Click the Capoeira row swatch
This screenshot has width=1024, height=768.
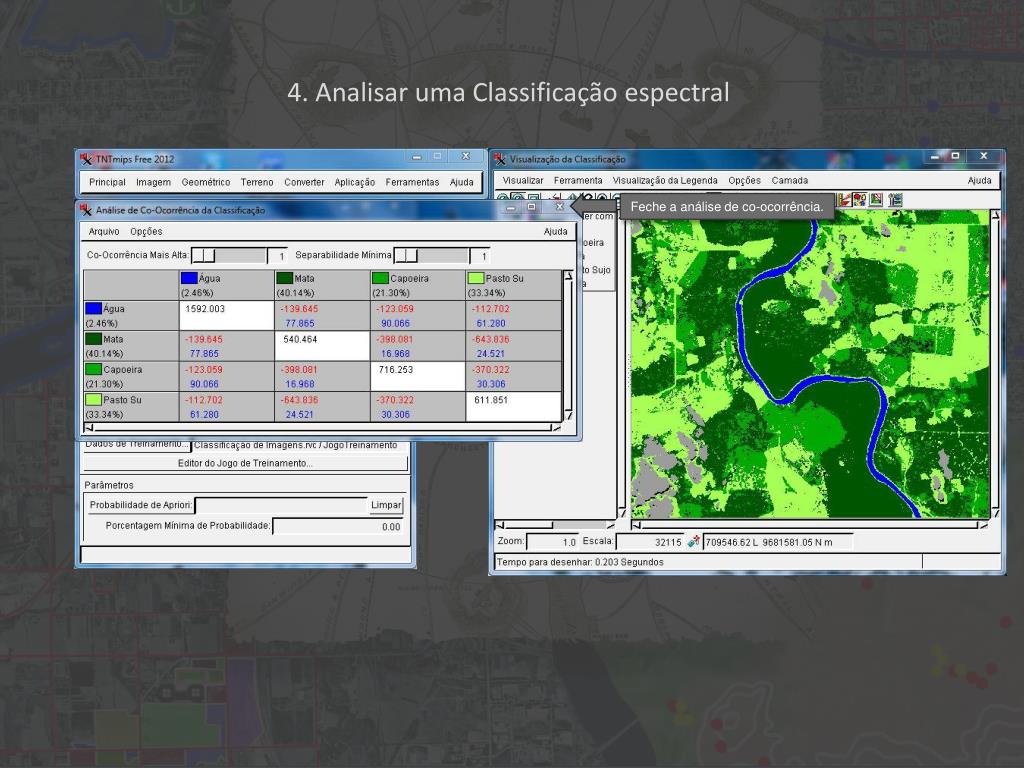coord(93,369)
